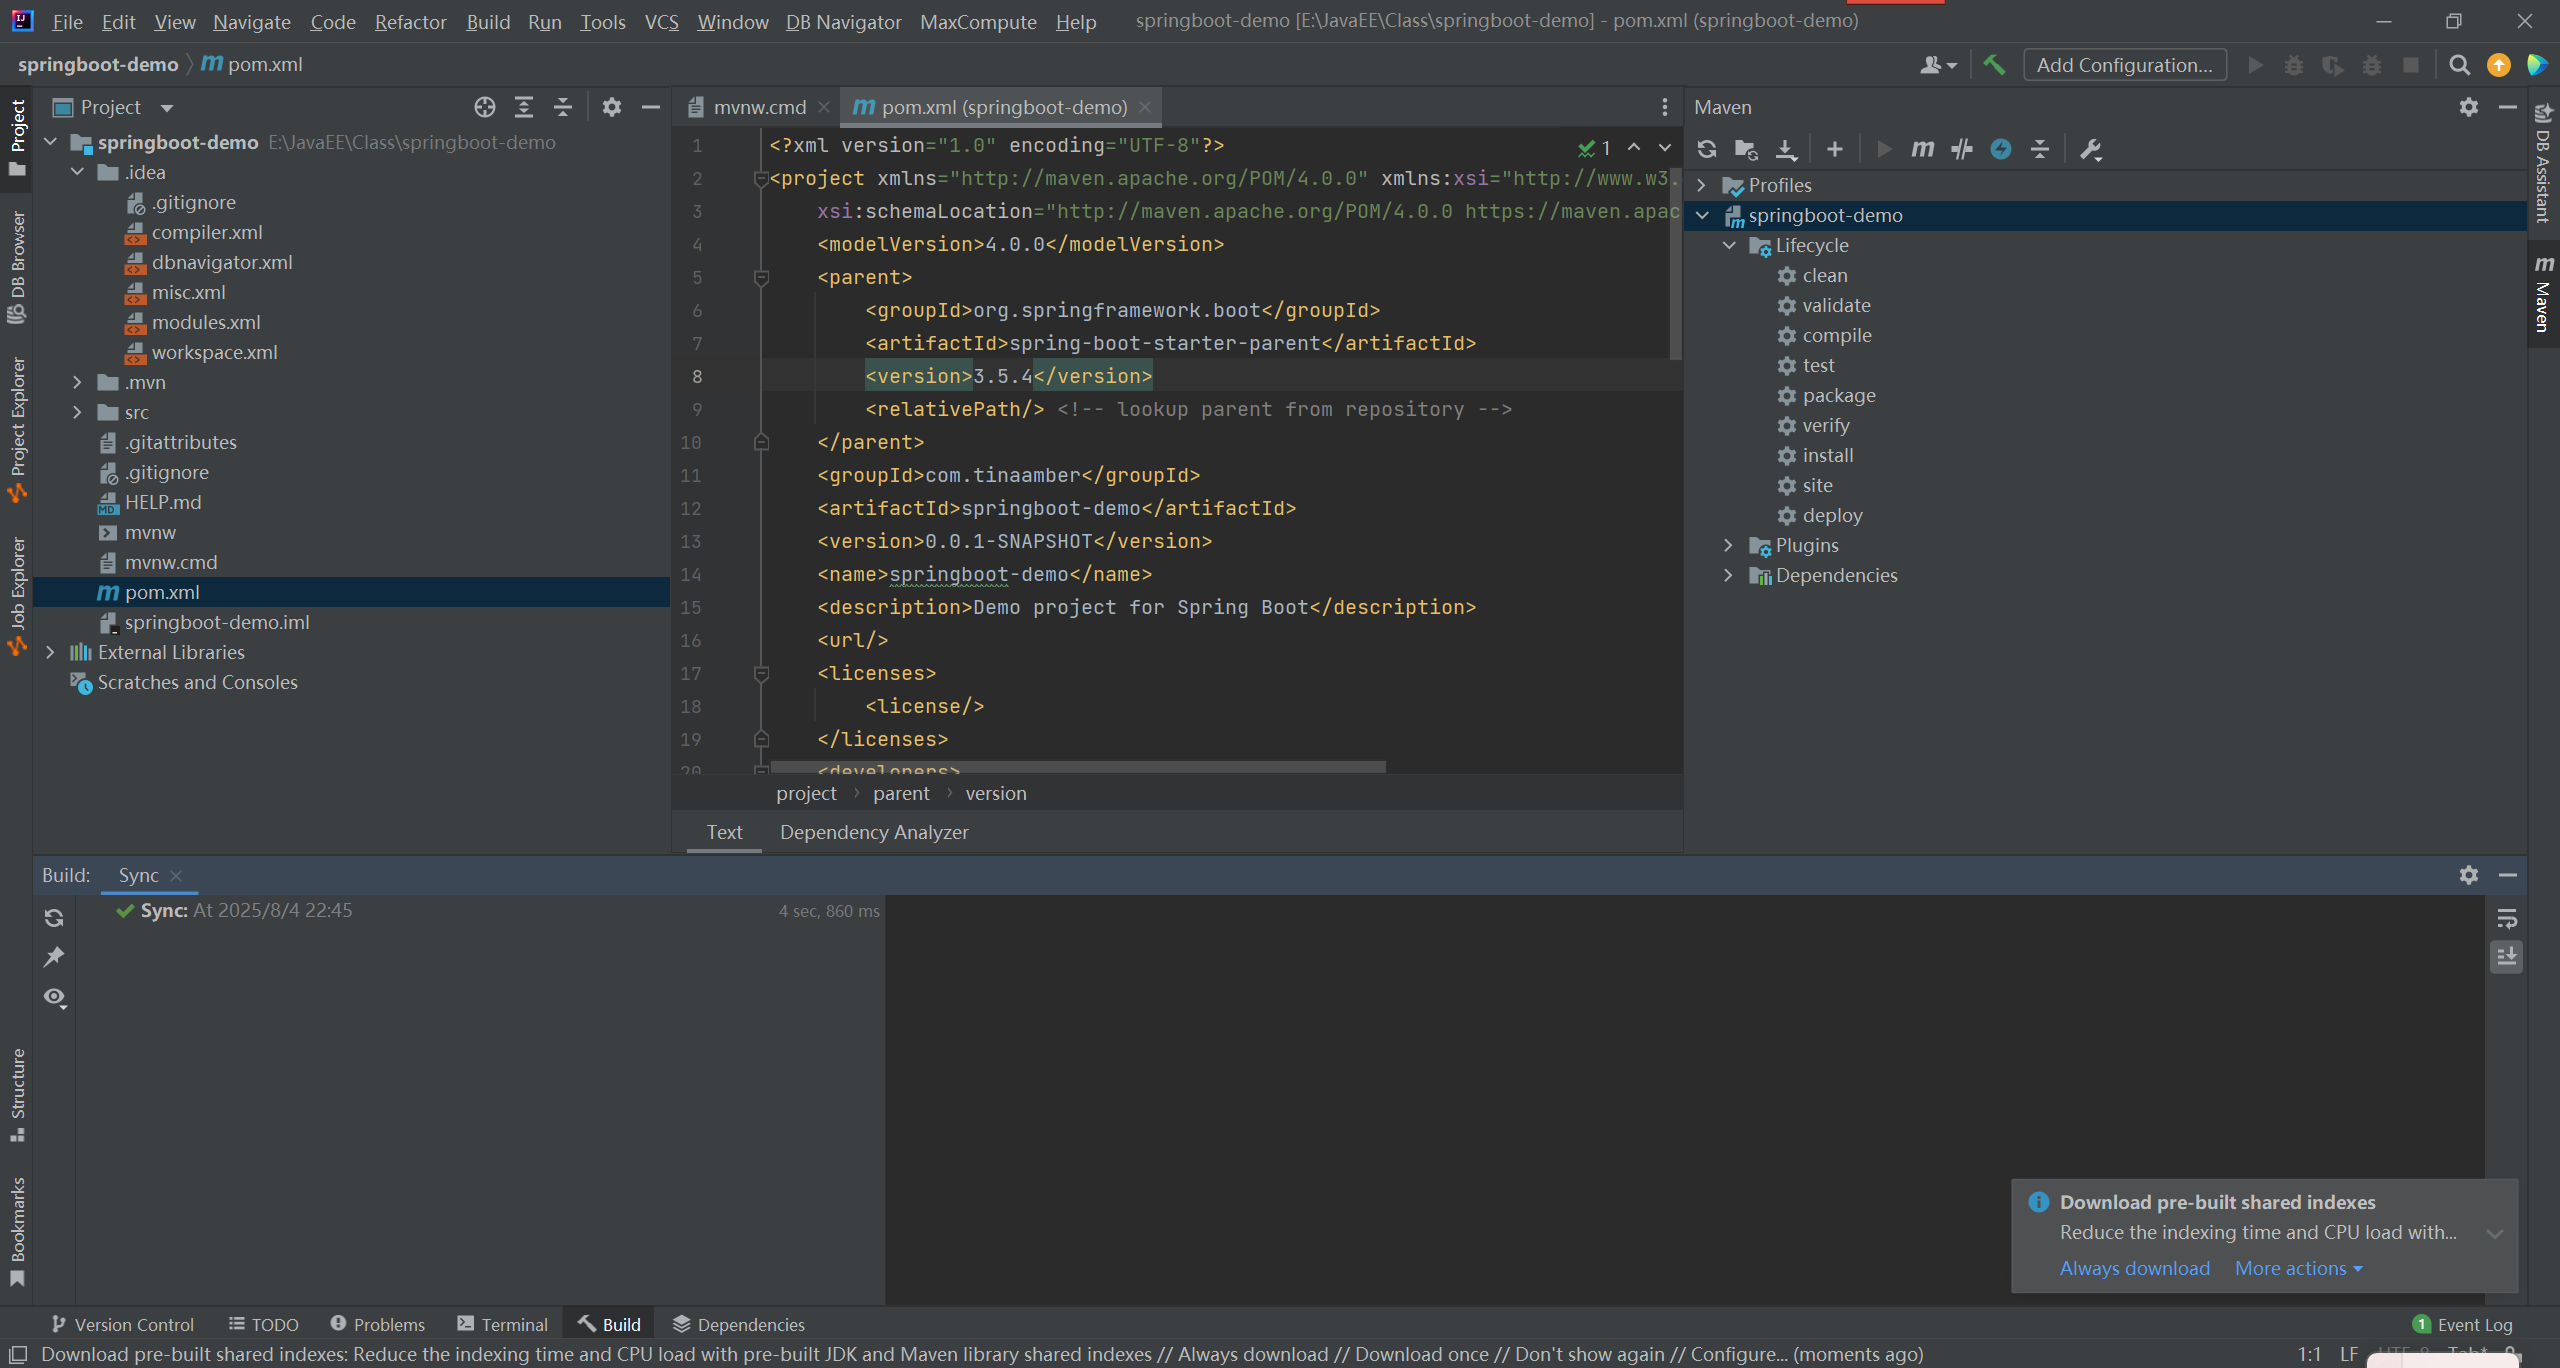
Task: Open Version Control tool window
Action: pyautogui.click(x=122, y=1324)
